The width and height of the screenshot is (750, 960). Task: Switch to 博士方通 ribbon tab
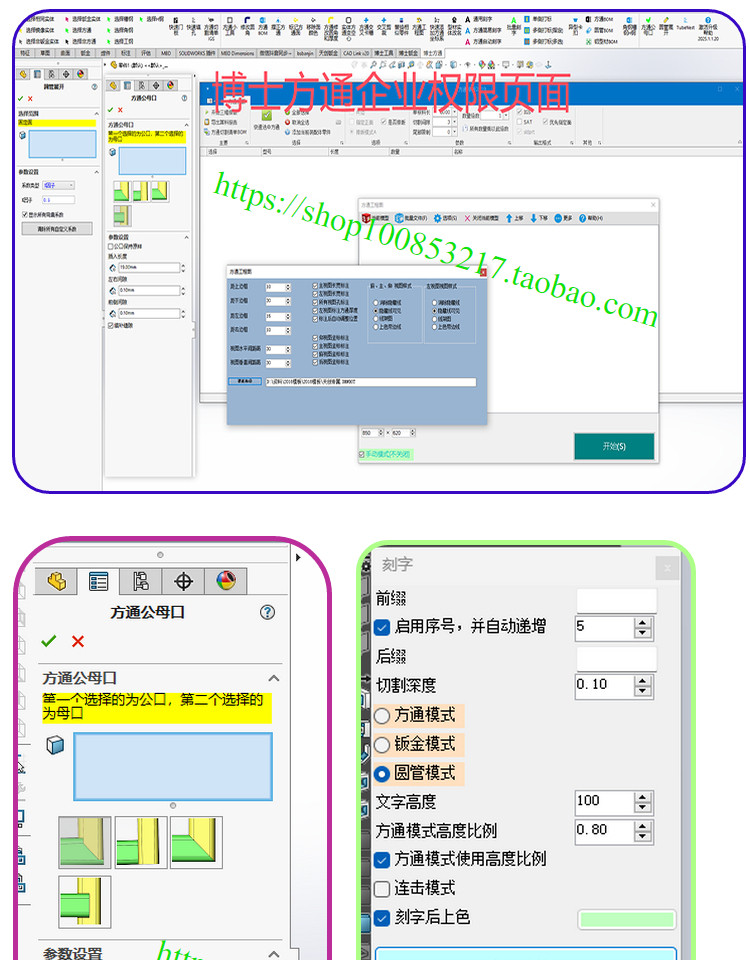coord(432,53)
